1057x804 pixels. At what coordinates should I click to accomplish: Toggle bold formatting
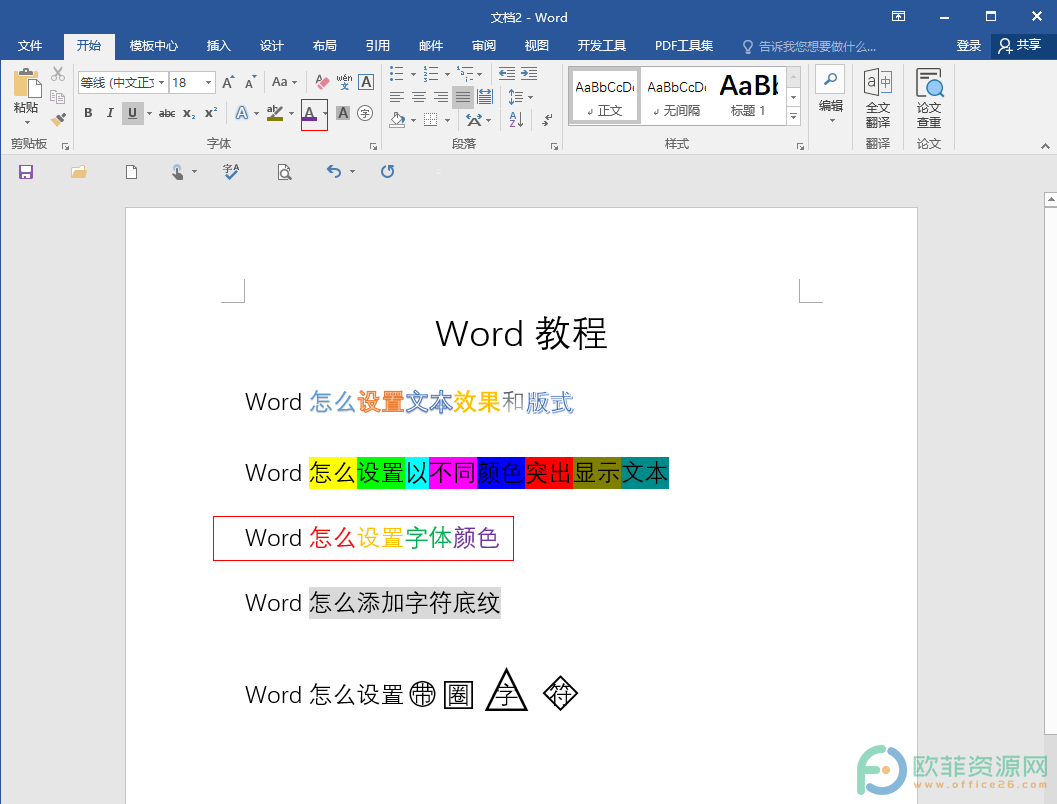pyautogui.click(x=88, y=113)
